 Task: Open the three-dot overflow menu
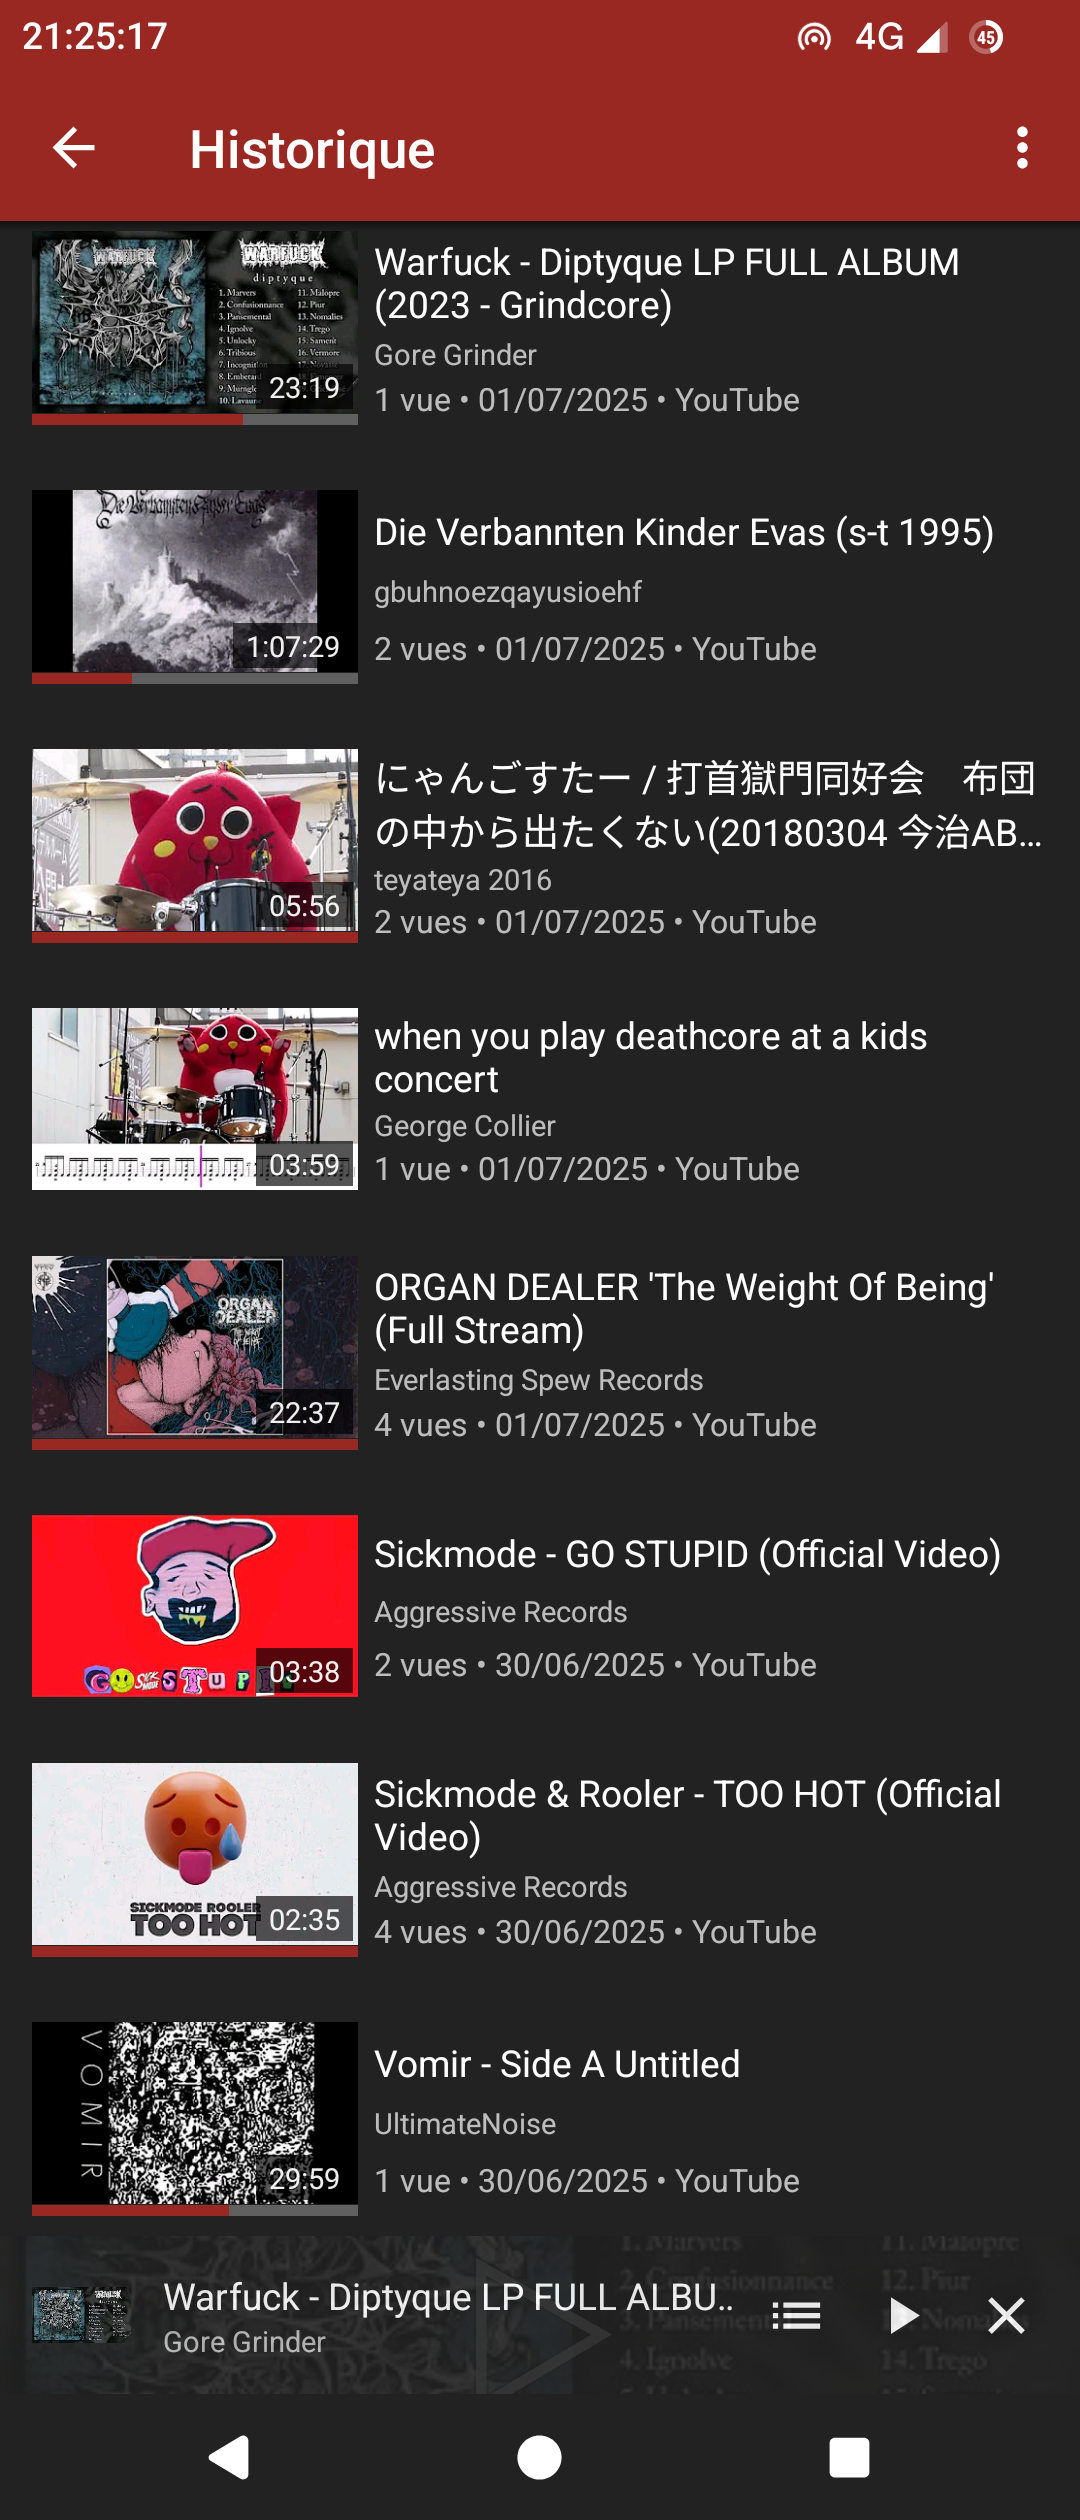[x=1021, y=148]
